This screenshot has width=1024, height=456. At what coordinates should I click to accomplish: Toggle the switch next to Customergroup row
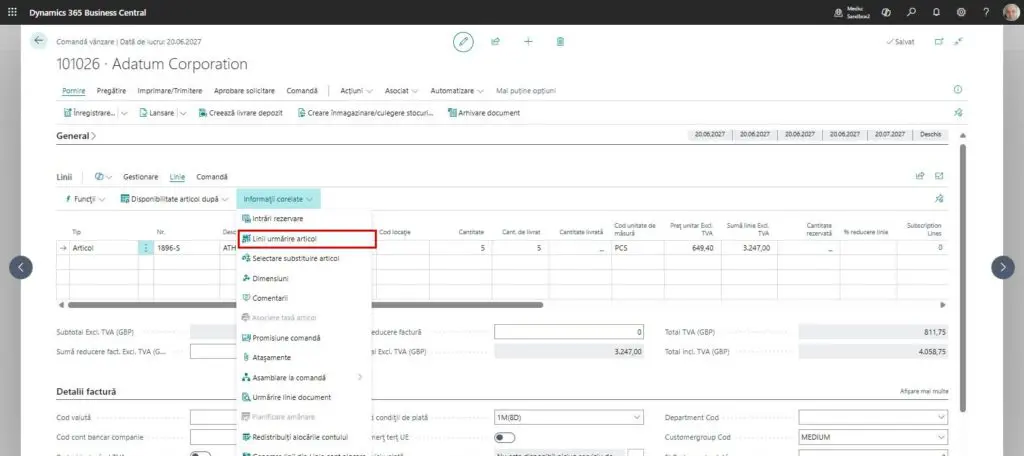click(x=505, y=437)
